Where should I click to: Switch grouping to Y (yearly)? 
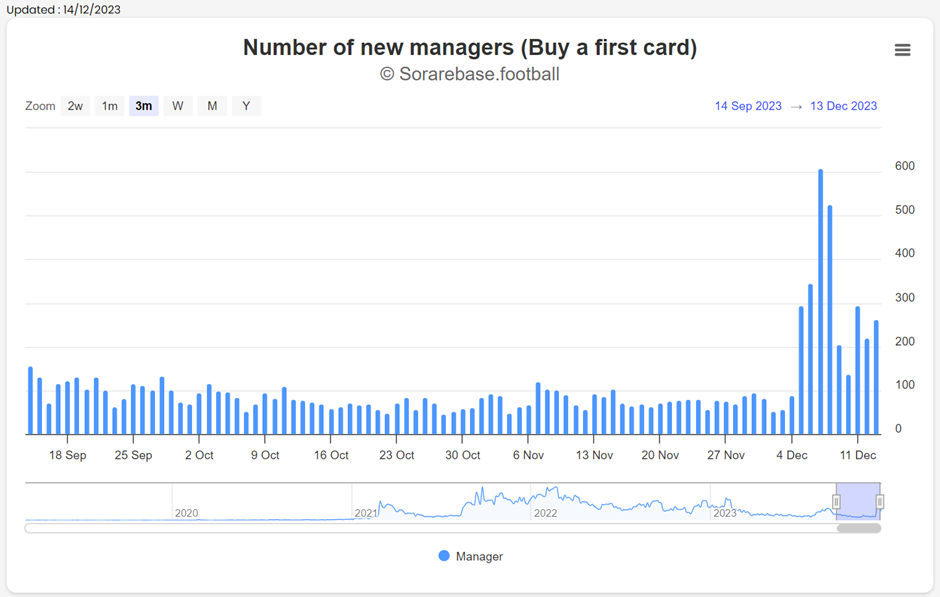(246, 106)
